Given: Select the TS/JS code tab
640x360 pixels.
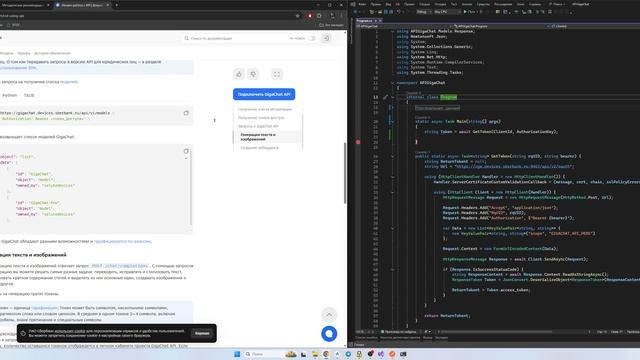Looking at the screenshot, I should pyautogui.click(x=29, y=96).
